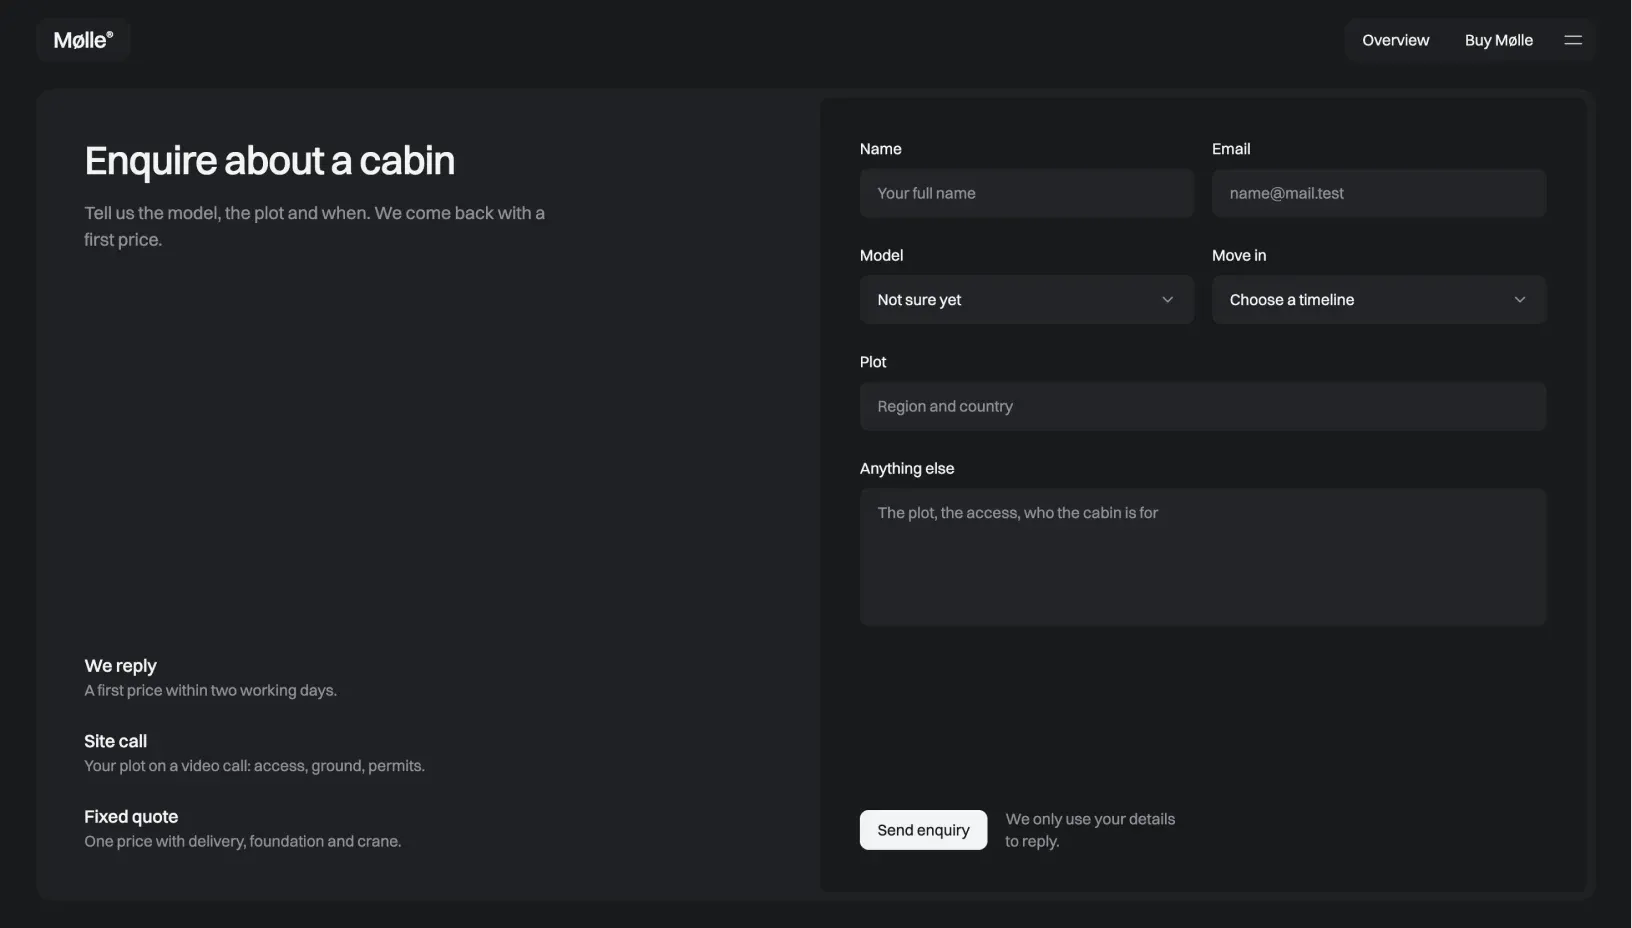Click the 'Site call' info item
This screenshot has height=928, width=1632.
[255, 753]
